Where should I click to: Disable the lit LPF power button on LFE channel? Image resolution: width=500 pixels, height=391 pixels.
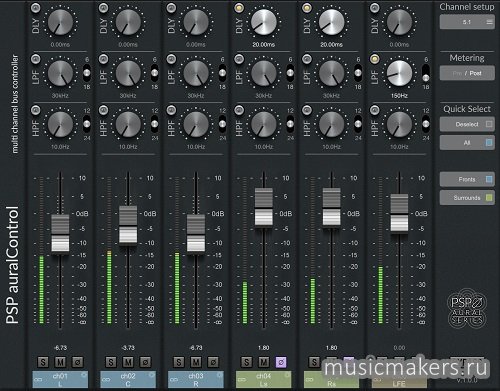pyautogui.click(x=375, y=59)
